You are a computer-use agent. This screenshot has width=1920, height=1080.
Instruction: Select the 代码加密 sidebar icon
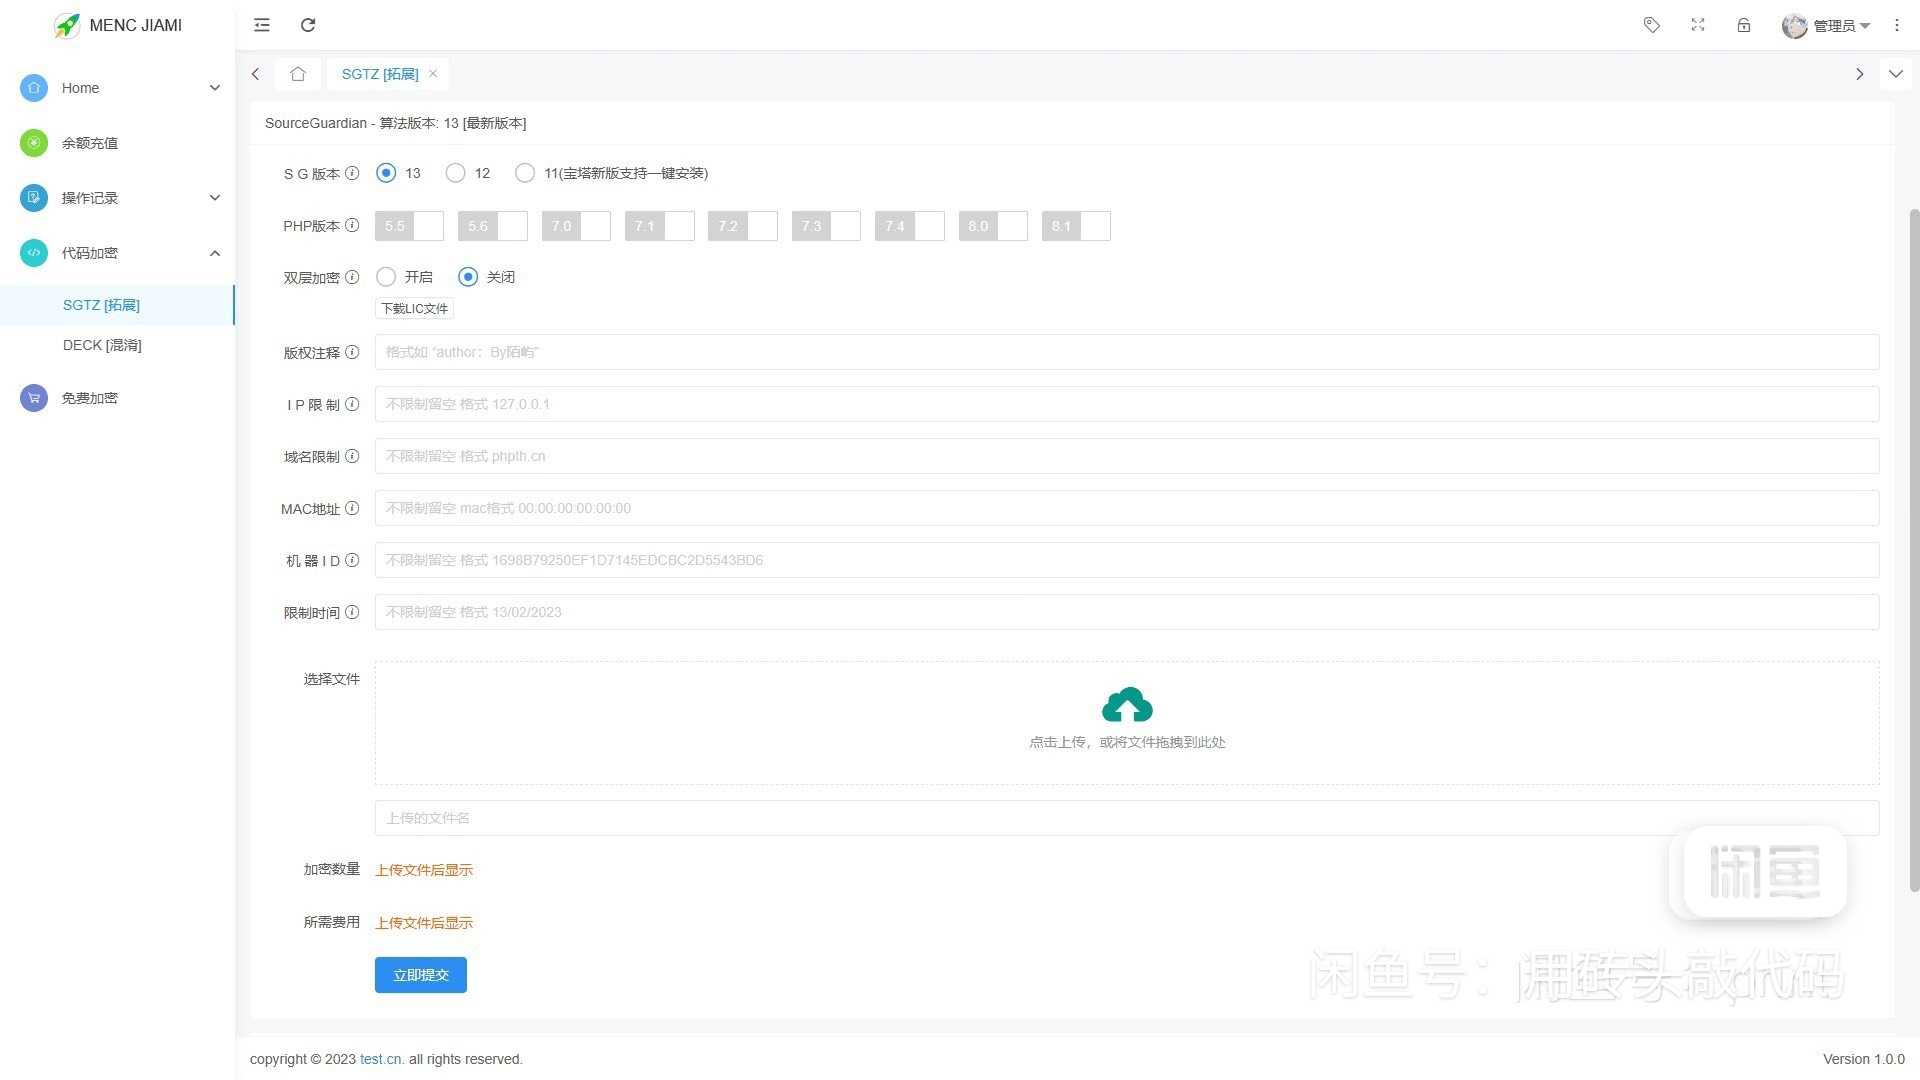(x=33, y=253)
